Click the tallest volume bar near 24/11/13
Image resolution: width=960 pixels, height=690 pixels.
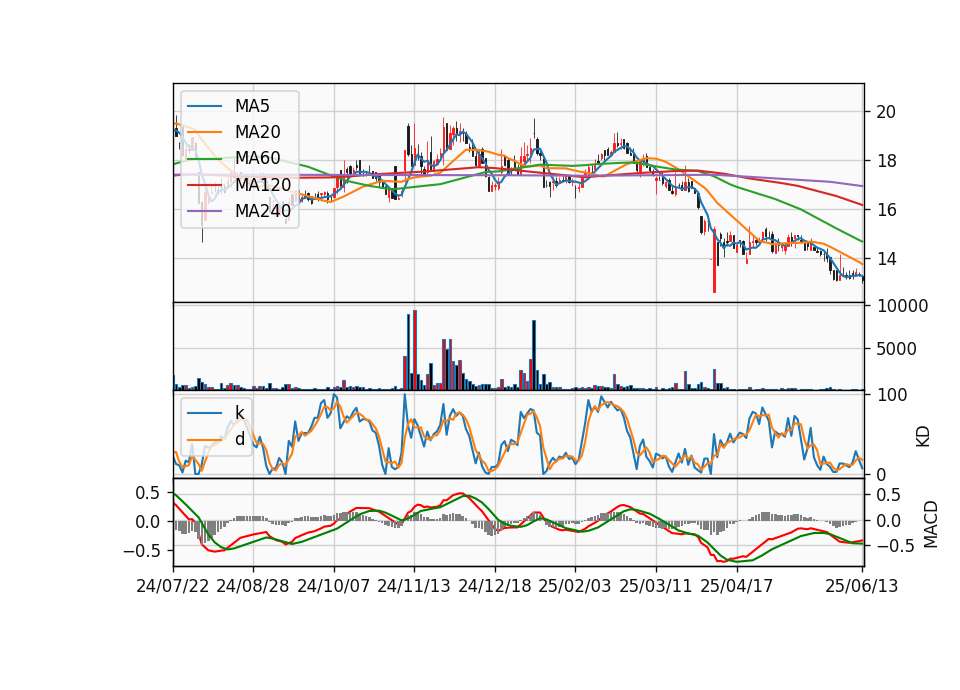(x=415, y=350)
